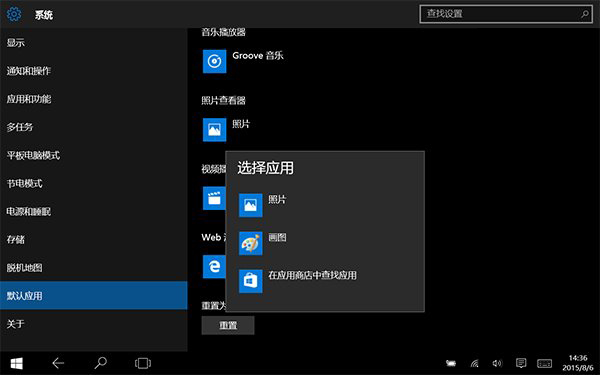
Task: Click the Edge browser icon
Action: click(214, 267)
